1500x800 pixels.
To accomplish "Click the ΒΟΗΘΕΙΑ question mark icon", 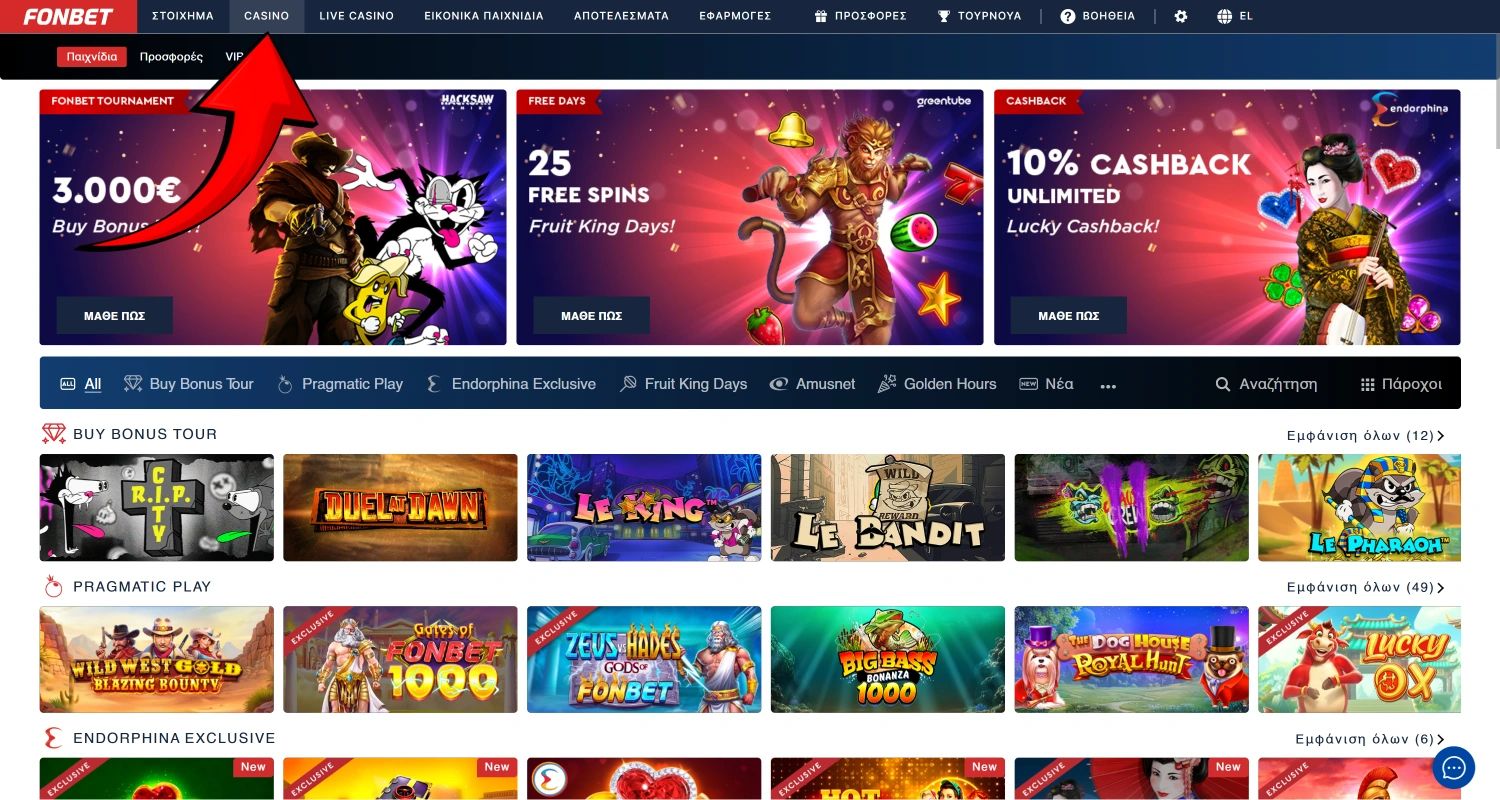I will coord(1068,16).
